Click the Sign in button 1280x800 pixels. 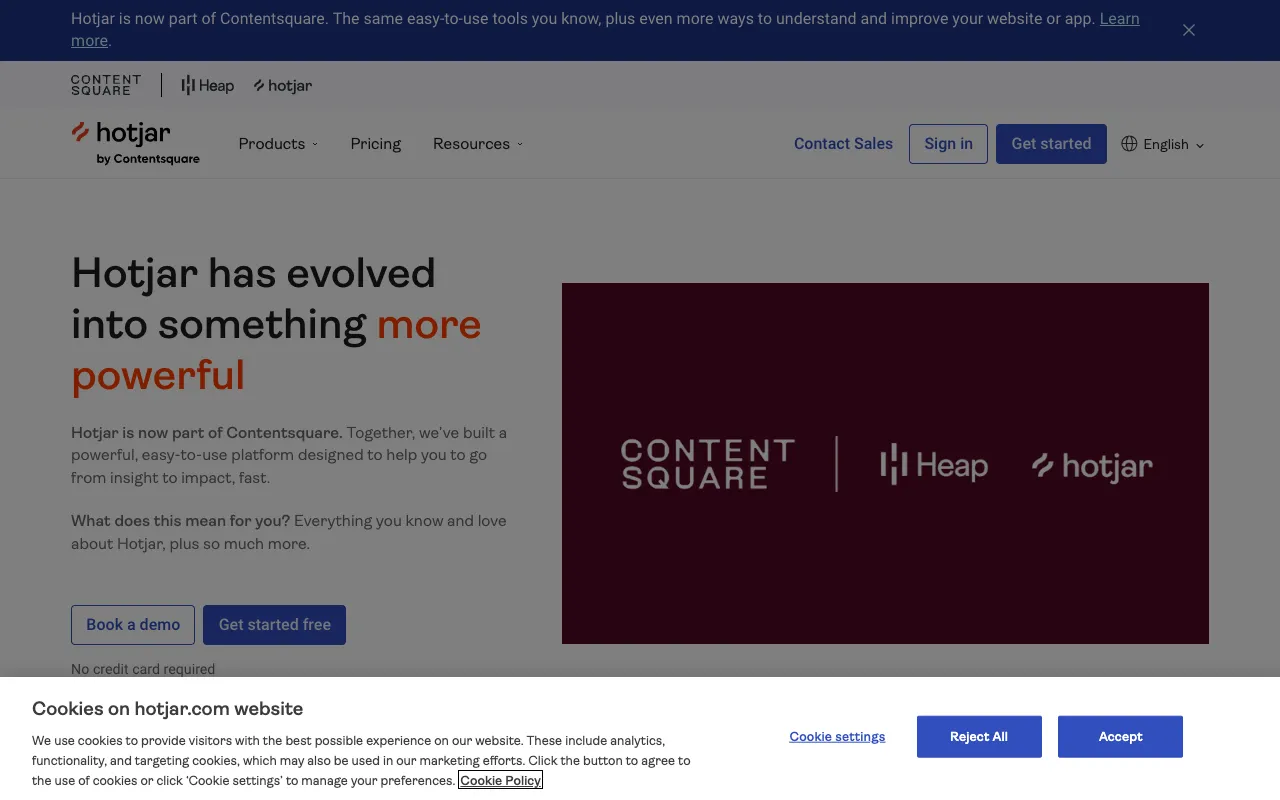tap(948, 144)
